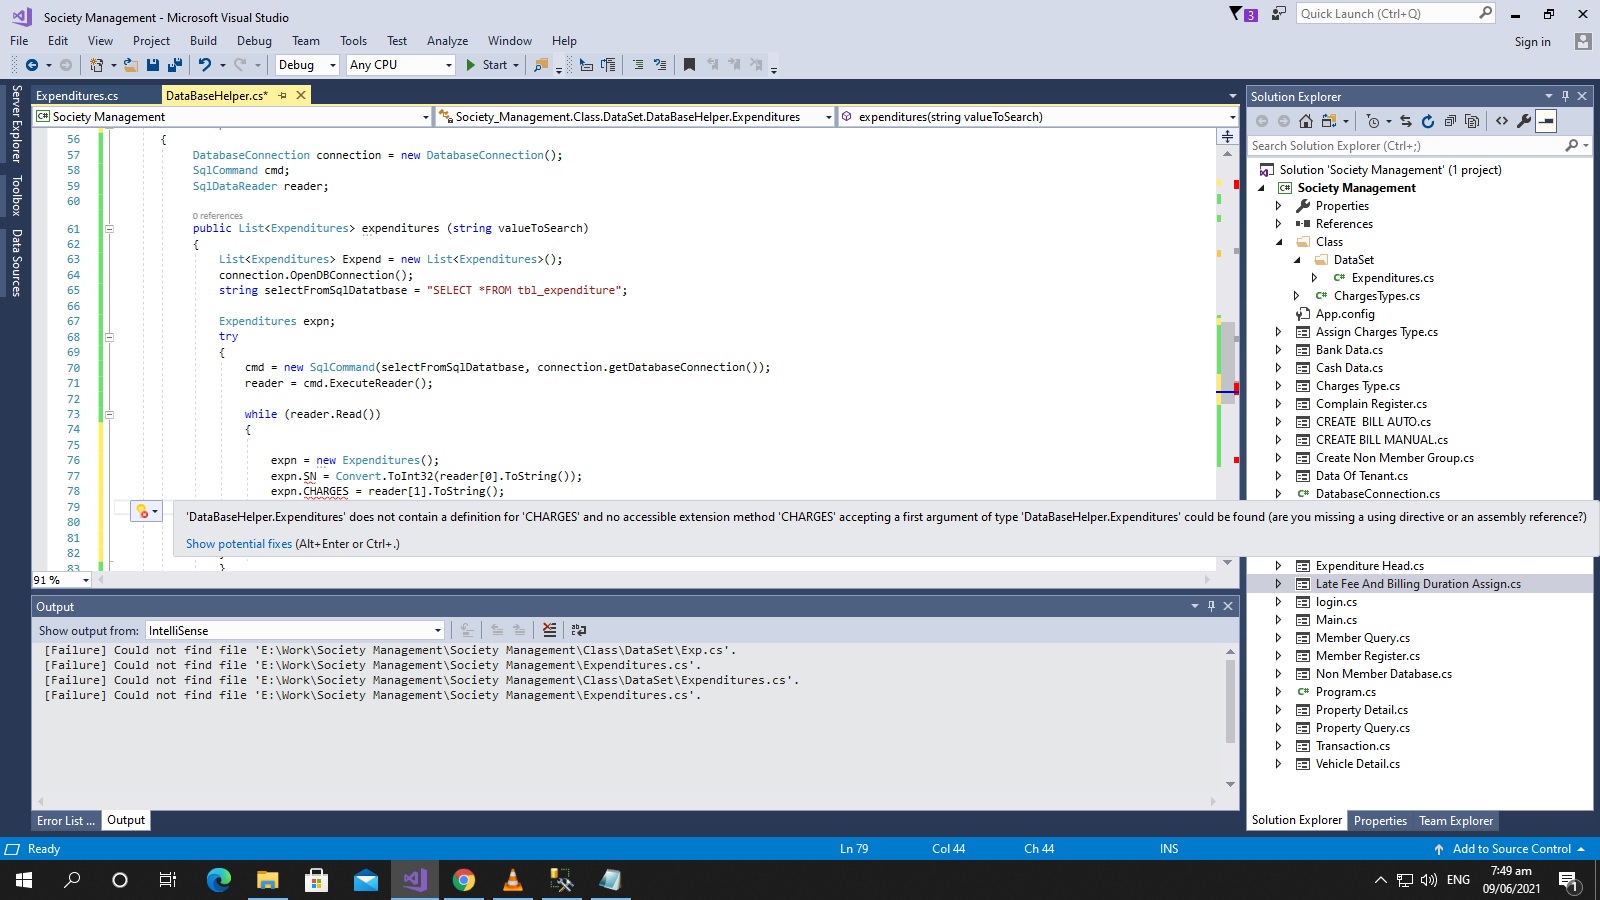Click the Solution Explorer Home icon

(1306, 121)
